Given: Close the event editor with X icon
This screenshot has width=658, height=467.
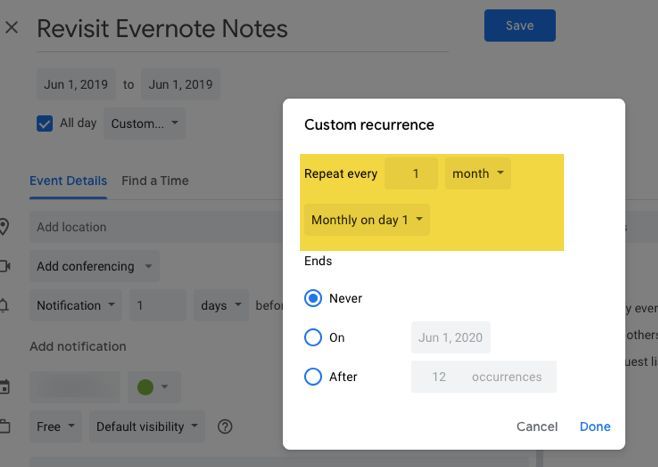Looking at the screenshot, I should (12, 28).
